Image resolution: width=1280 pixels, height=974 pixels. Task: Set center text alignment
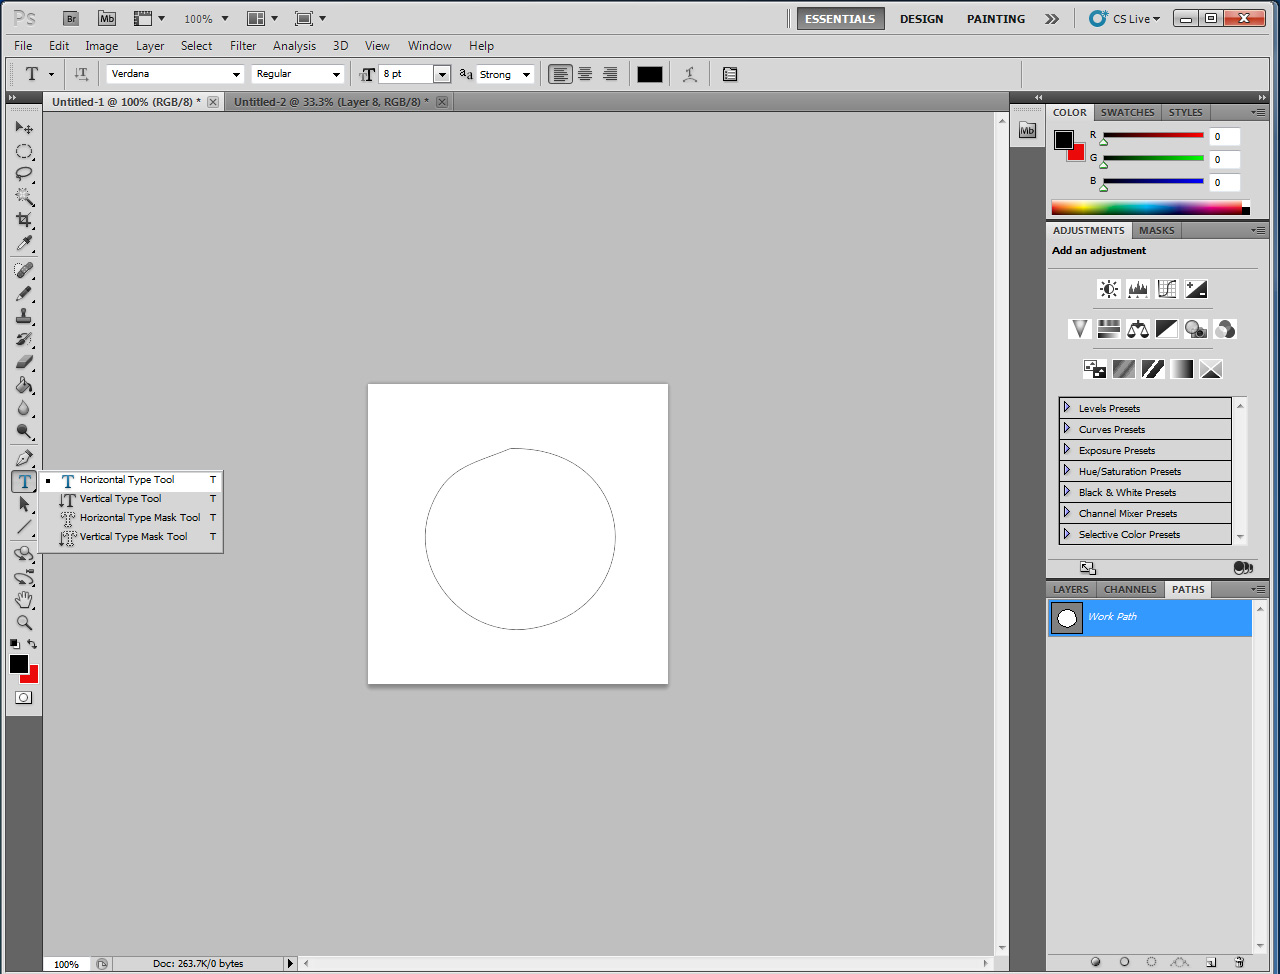click(x=585, y=74)
